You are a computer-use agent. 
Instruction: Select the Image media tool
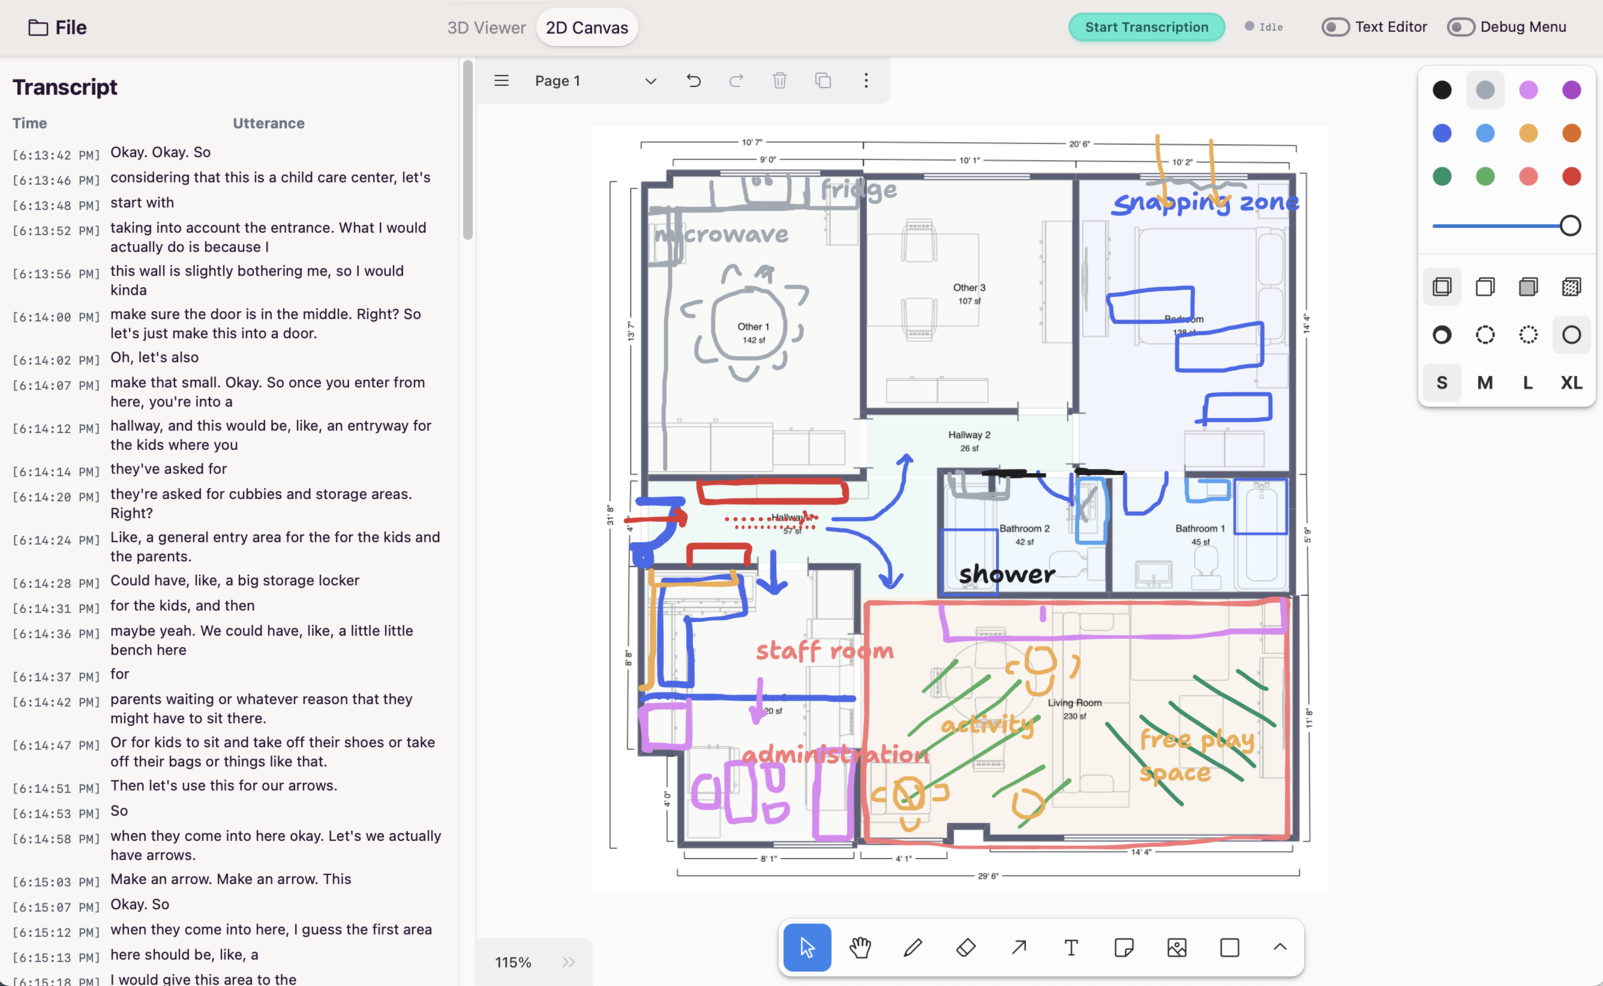pos(1177,947)
